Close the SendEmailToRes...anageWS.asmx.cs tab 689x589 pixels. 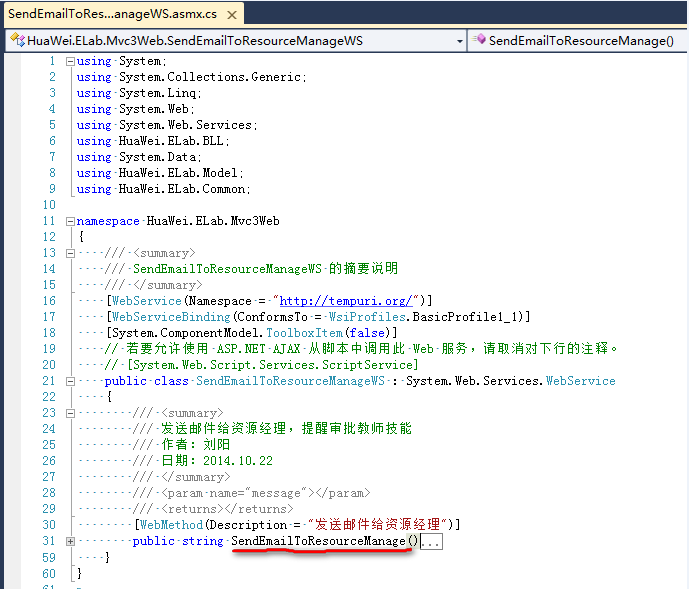(232, 15)
